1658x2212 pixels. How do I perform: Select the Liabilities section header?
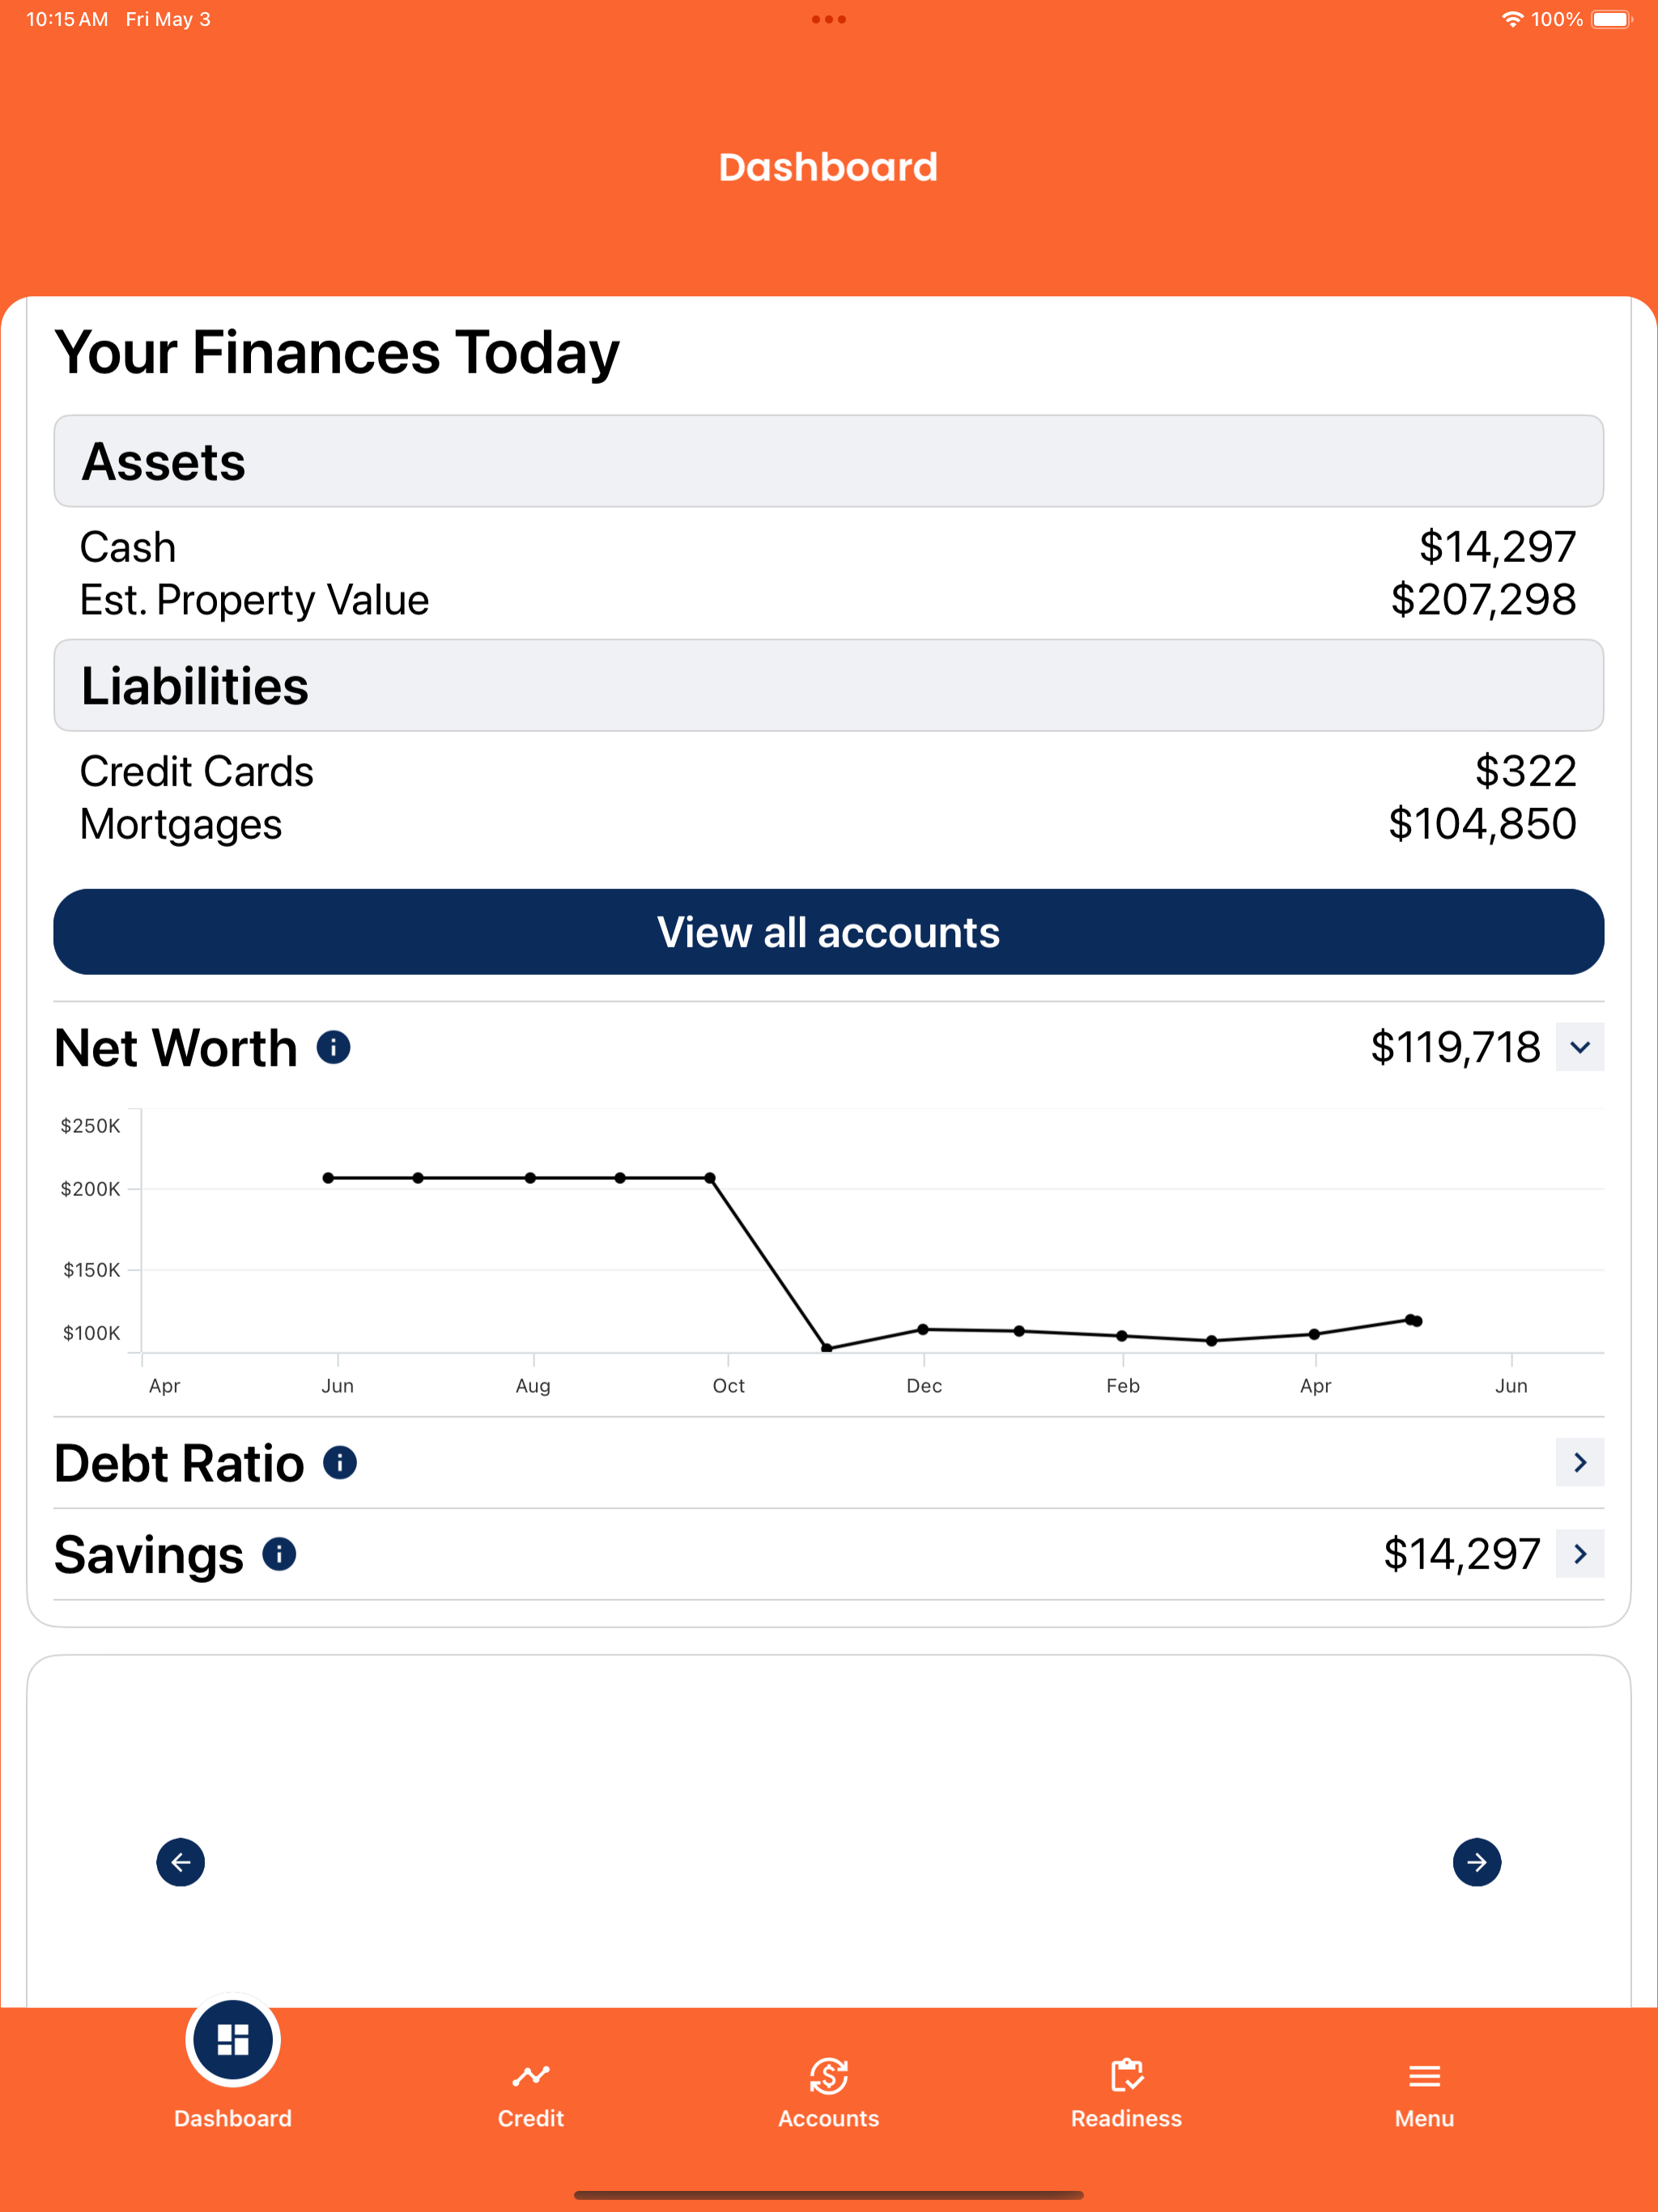click(x=829, y=685)
